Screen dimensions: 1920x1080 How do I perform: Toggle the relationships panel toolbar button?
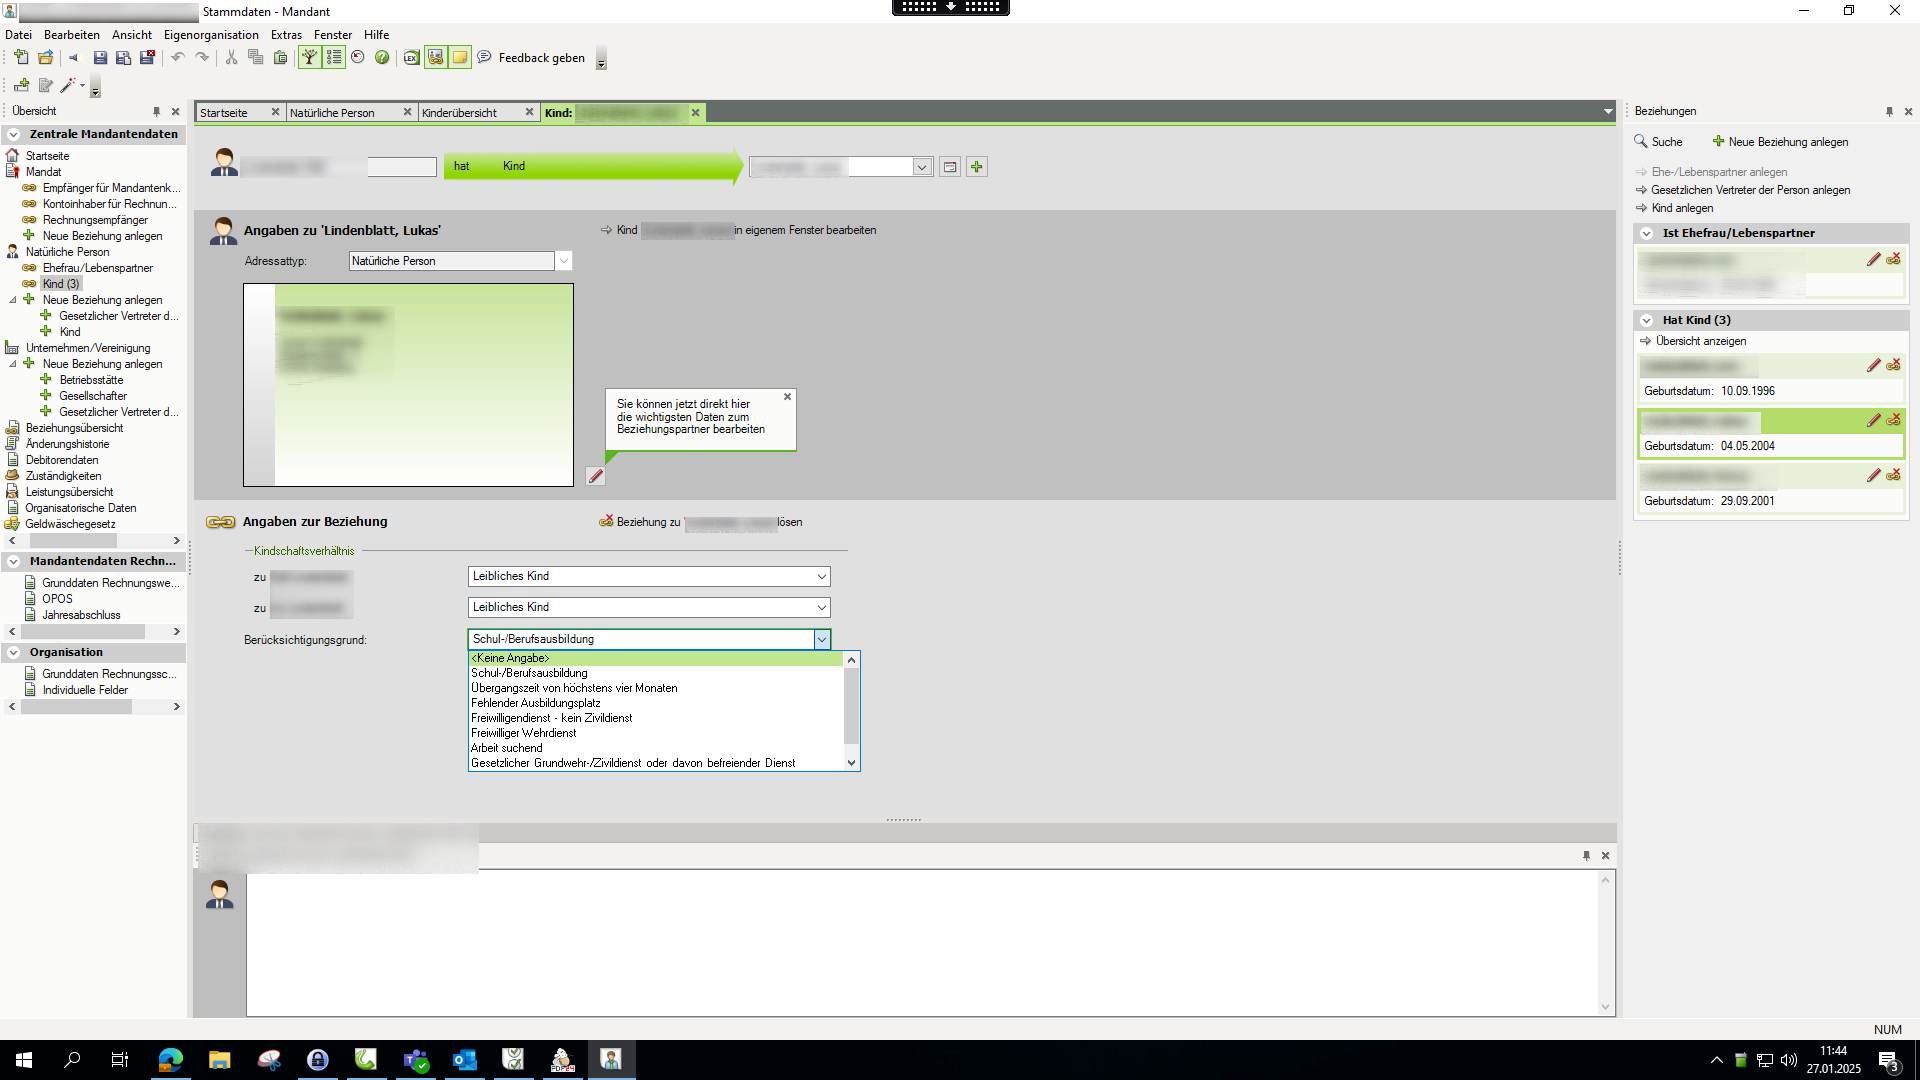click(x=436, y=58)
